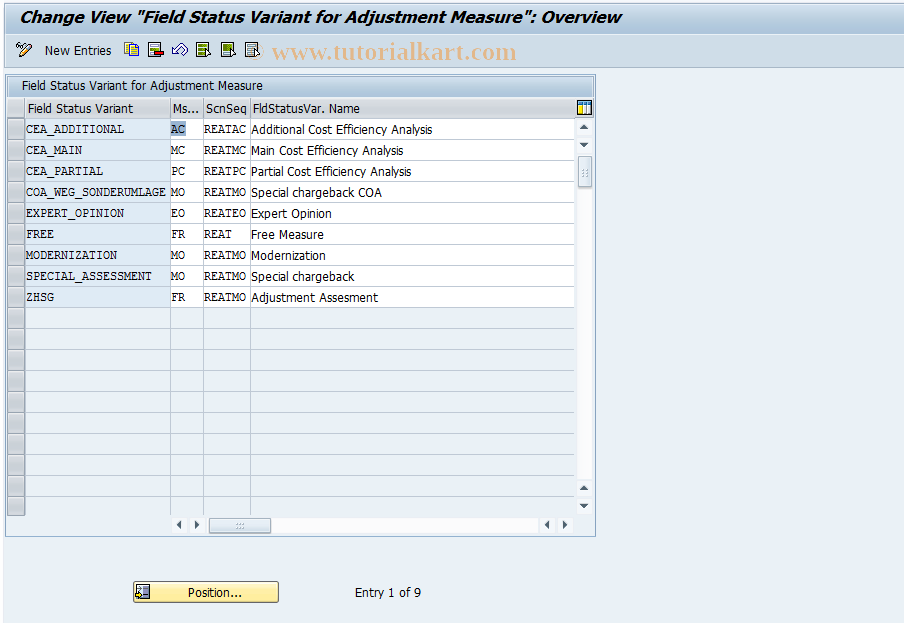
Task: Click the Ms... column header
Action: click(187, 108)
